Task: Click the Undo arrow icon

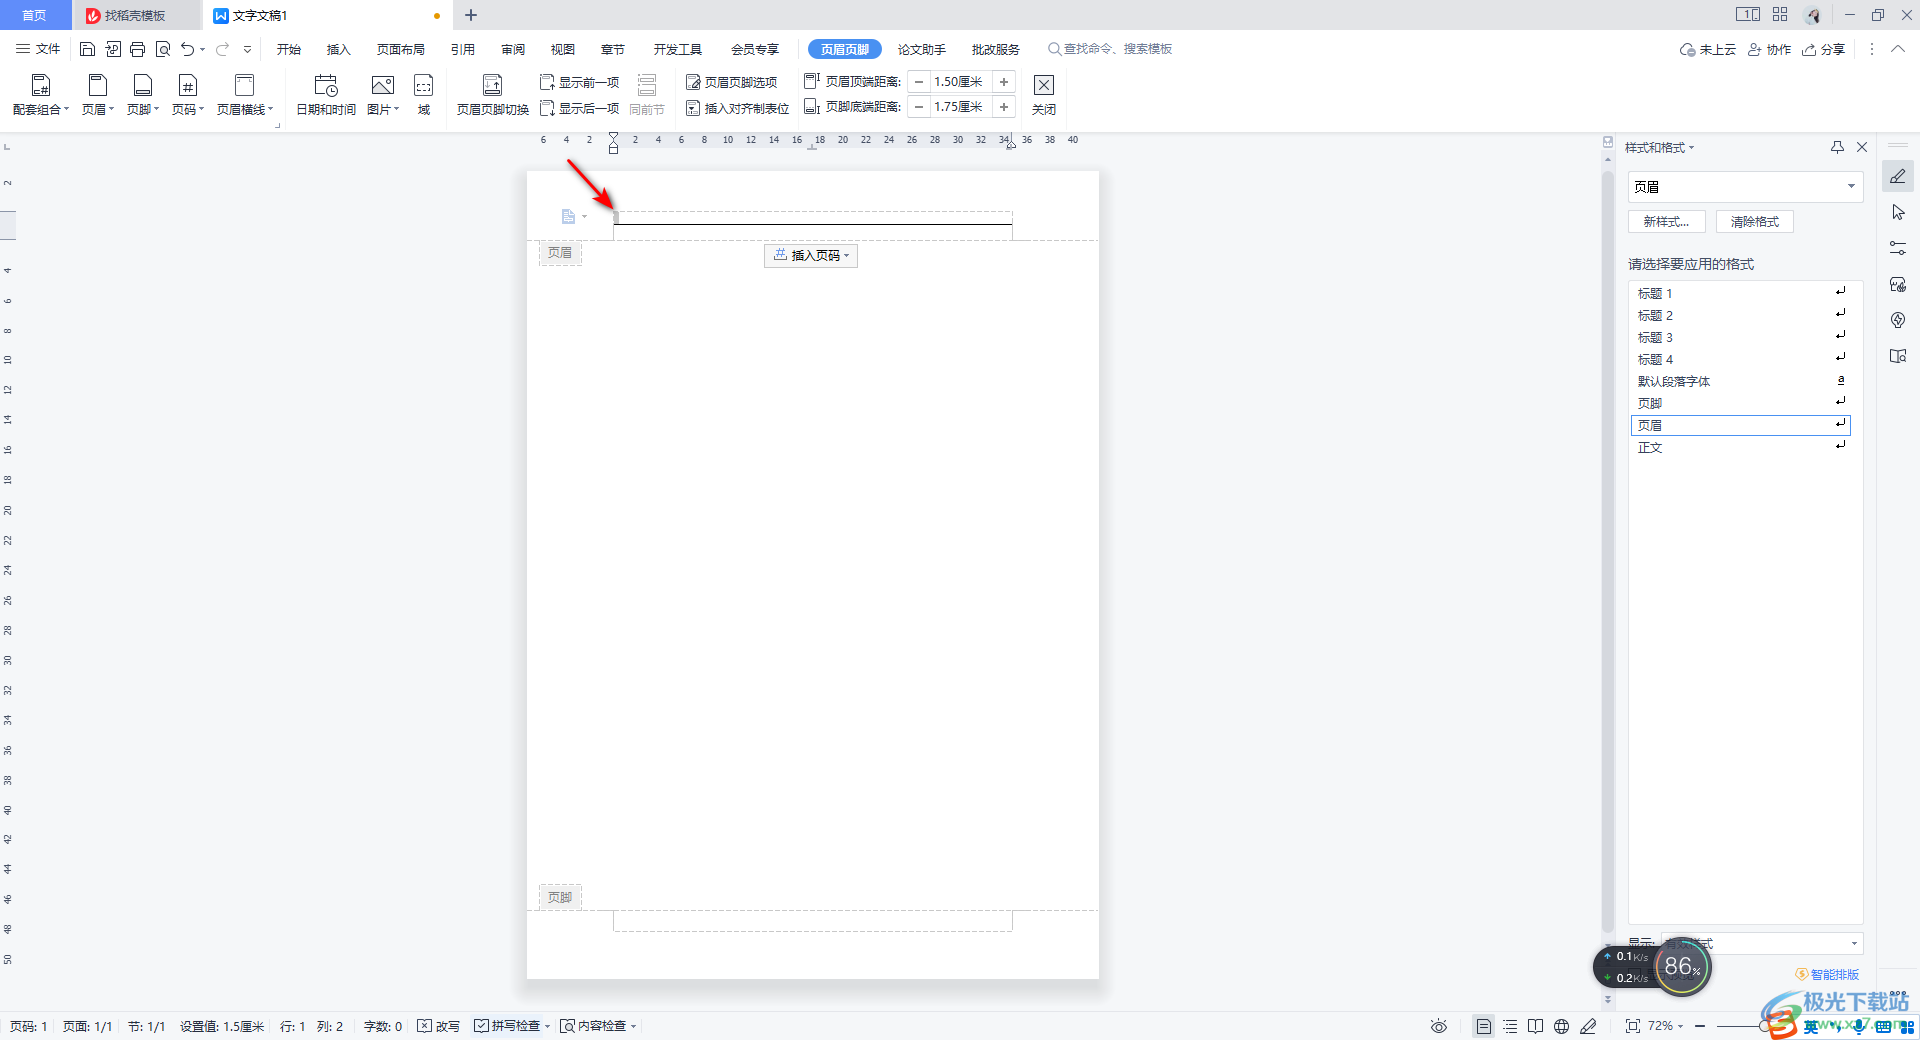Action: click(187, 49)
